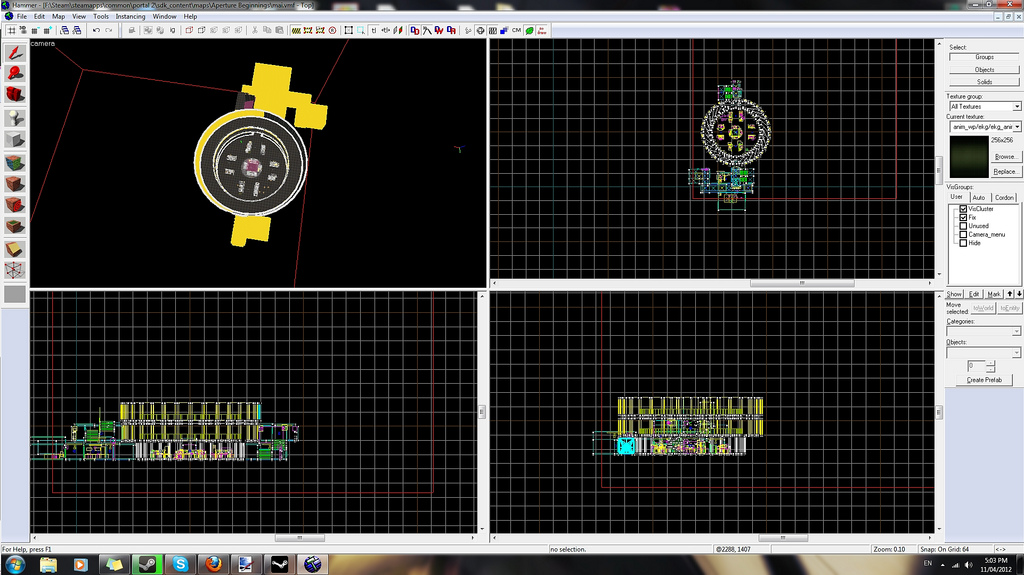The height and width of the screenshot is (575, 1024).
Task: Enable the Camera_menu visgroup checkbox
Action: 963,235
